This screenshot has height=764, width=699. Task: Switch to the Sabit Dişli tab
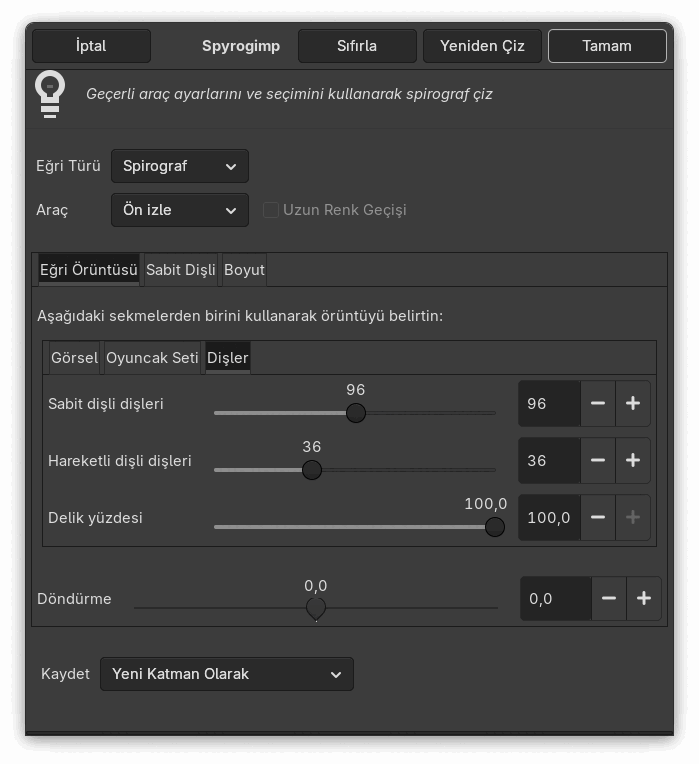(x=181, y=269)
